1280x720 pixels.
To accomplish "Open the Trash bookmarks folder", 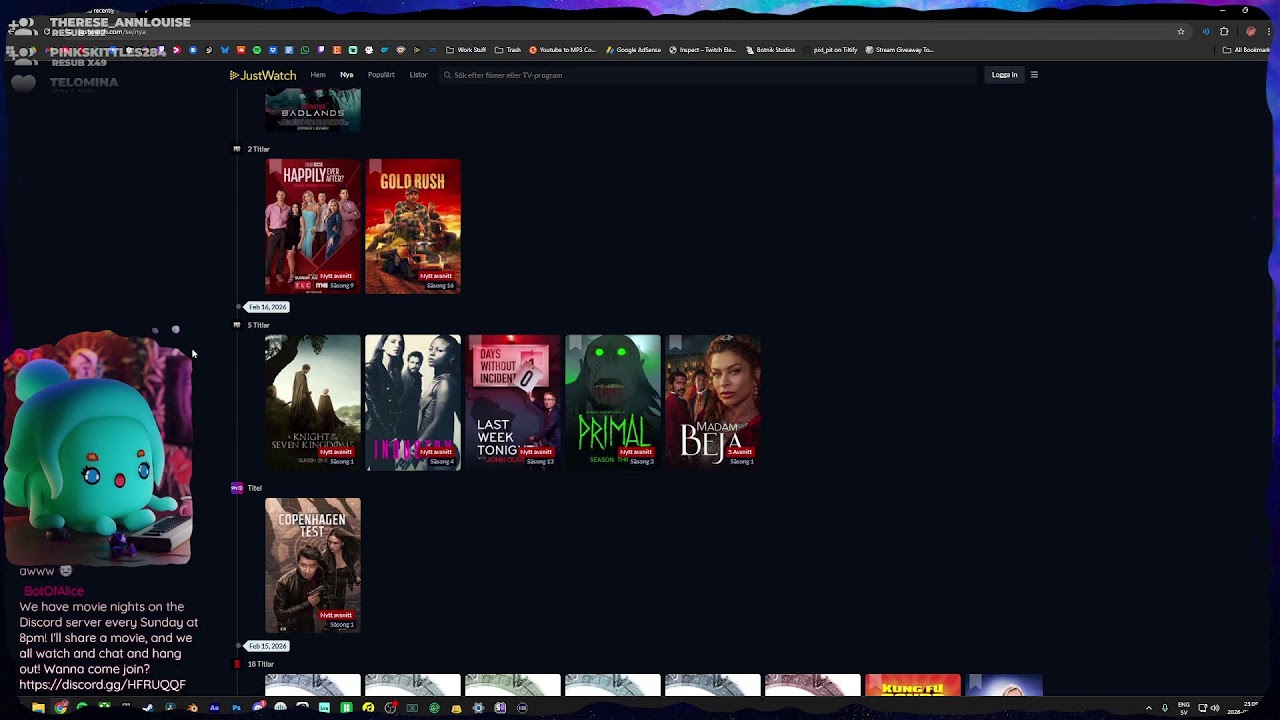I will (508, 50).
